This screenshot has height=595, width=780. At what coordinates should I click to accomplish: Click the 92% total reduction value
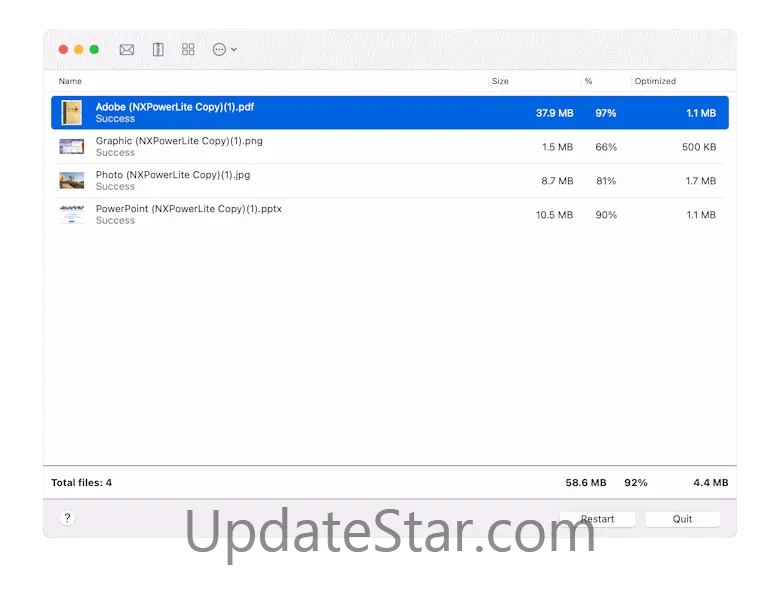pyautogui.click(x=636, y=483)
